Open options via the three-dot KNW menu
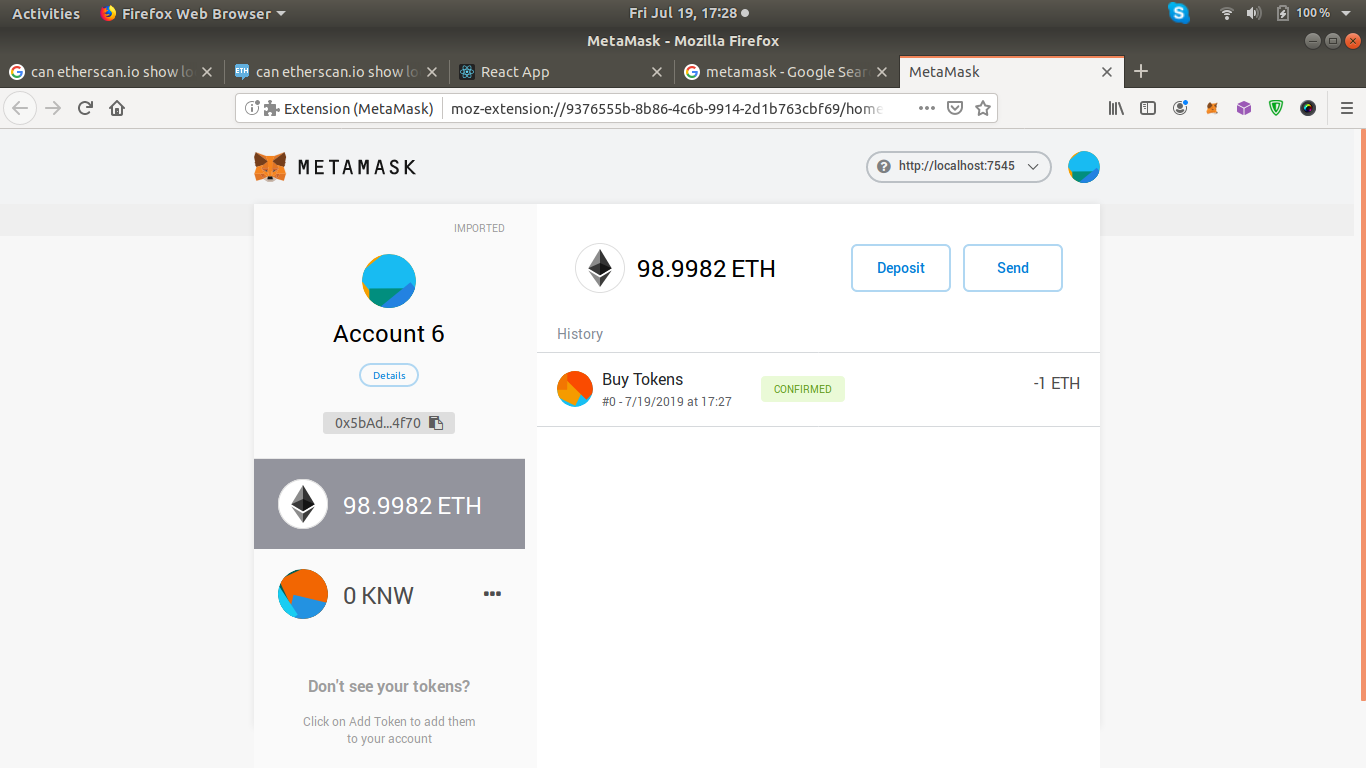This screenshot has height=768, width=1366. click(492, 593)
